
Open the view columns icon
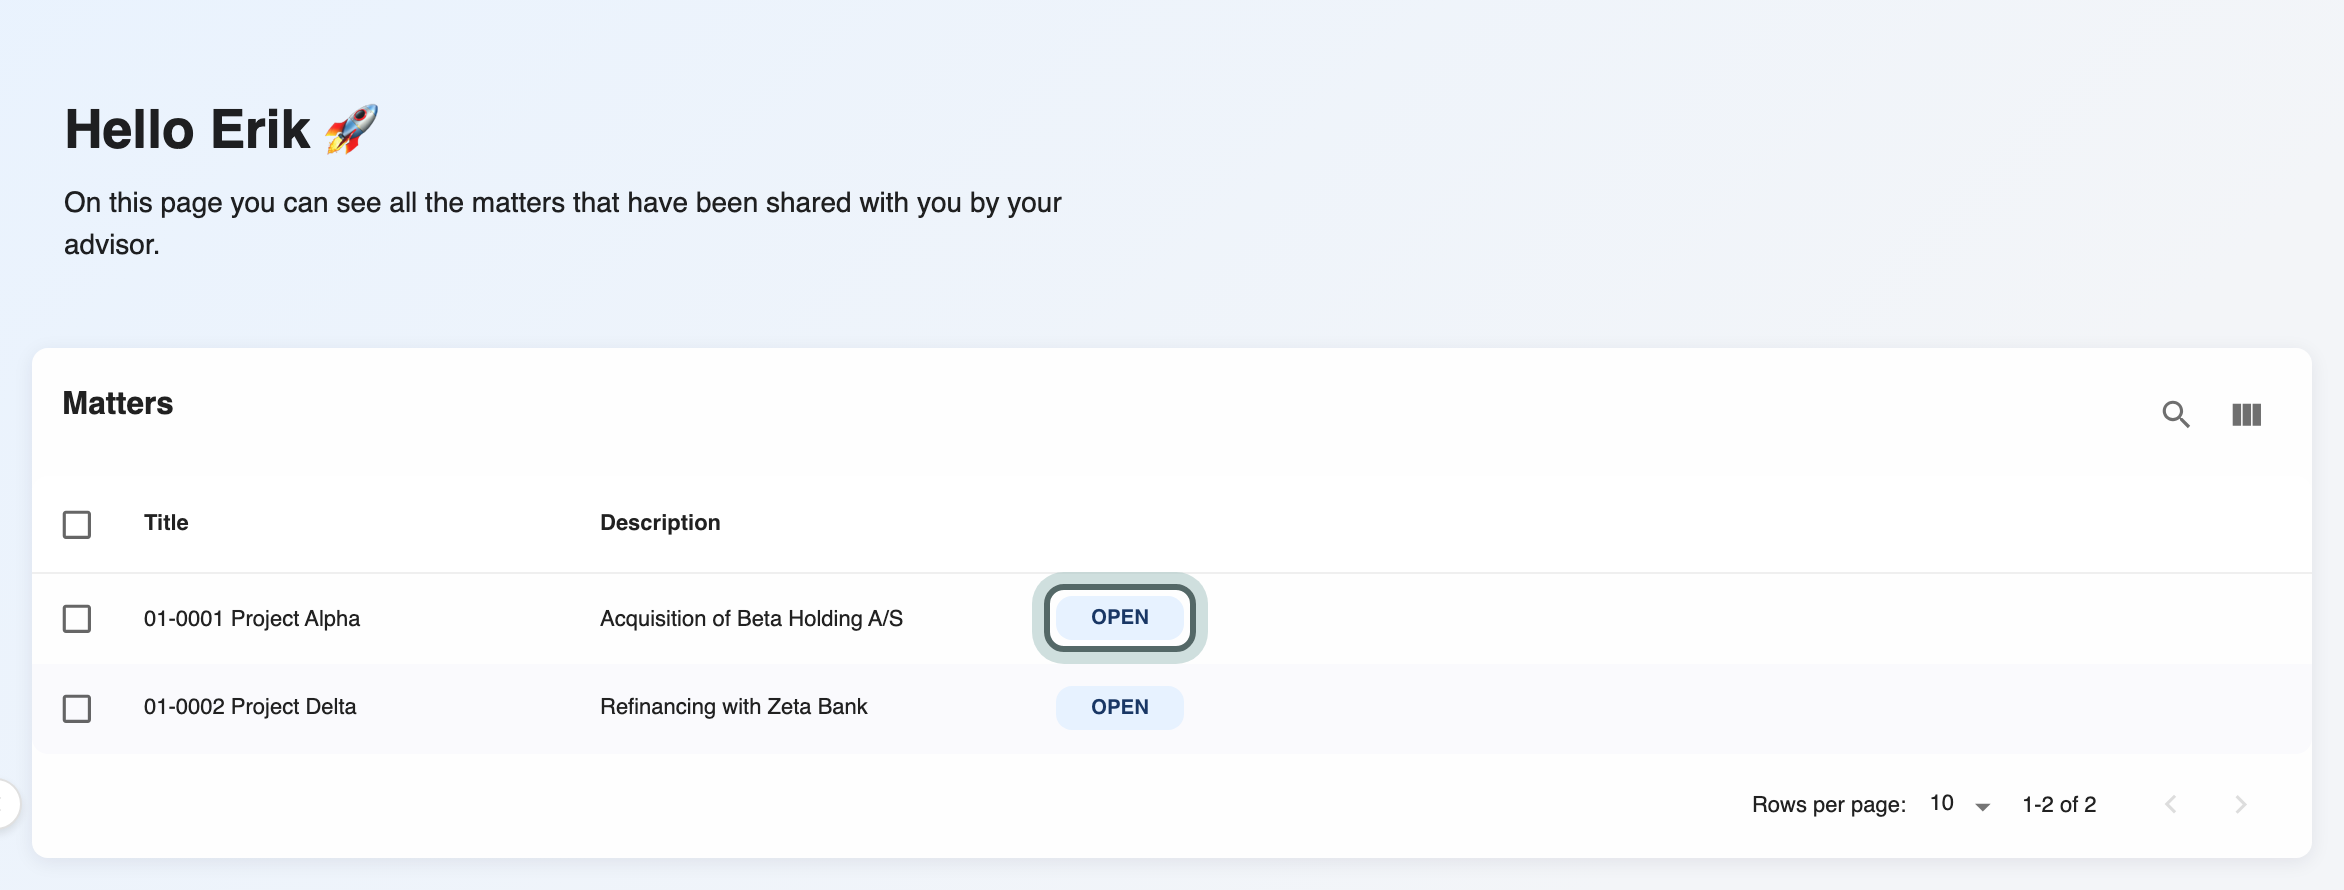tap(2246, 414)
